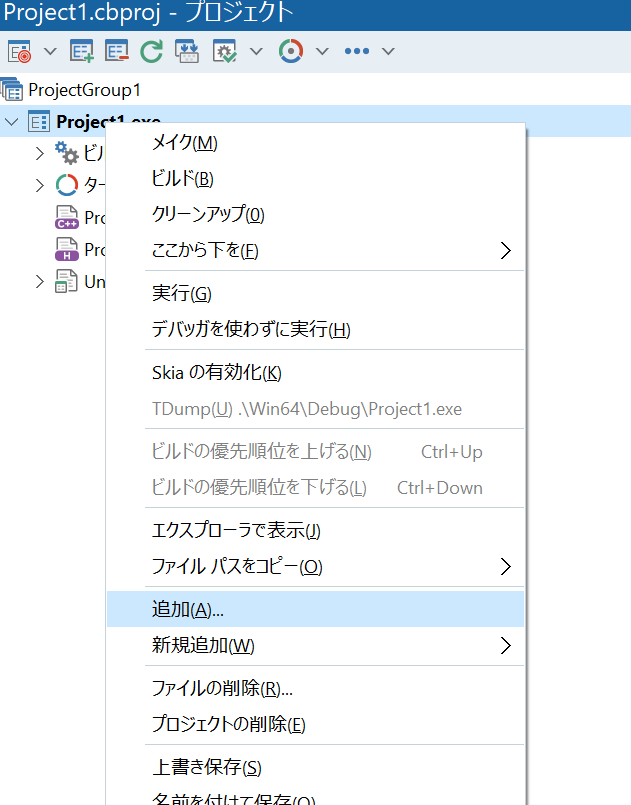Click the green refresh toolbar icon
Viewport: 631px width, 805px height.
click(152, 51)
